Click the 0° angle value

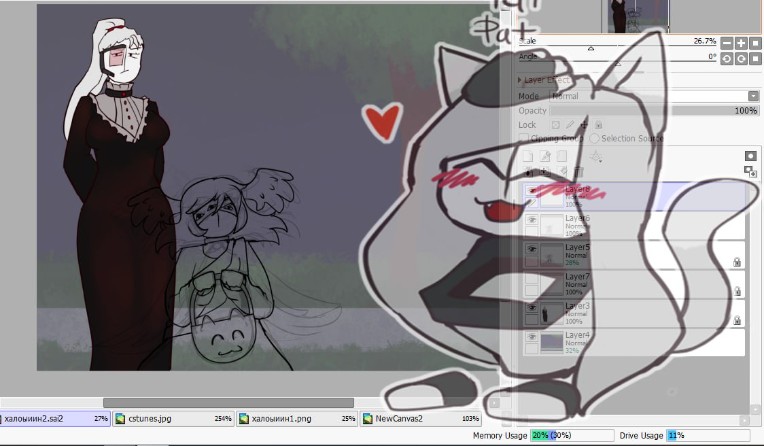click(712, 57)
